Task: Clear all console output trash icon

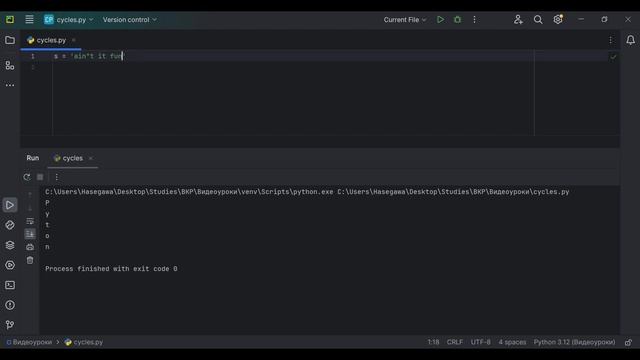Action: [30, 260]
